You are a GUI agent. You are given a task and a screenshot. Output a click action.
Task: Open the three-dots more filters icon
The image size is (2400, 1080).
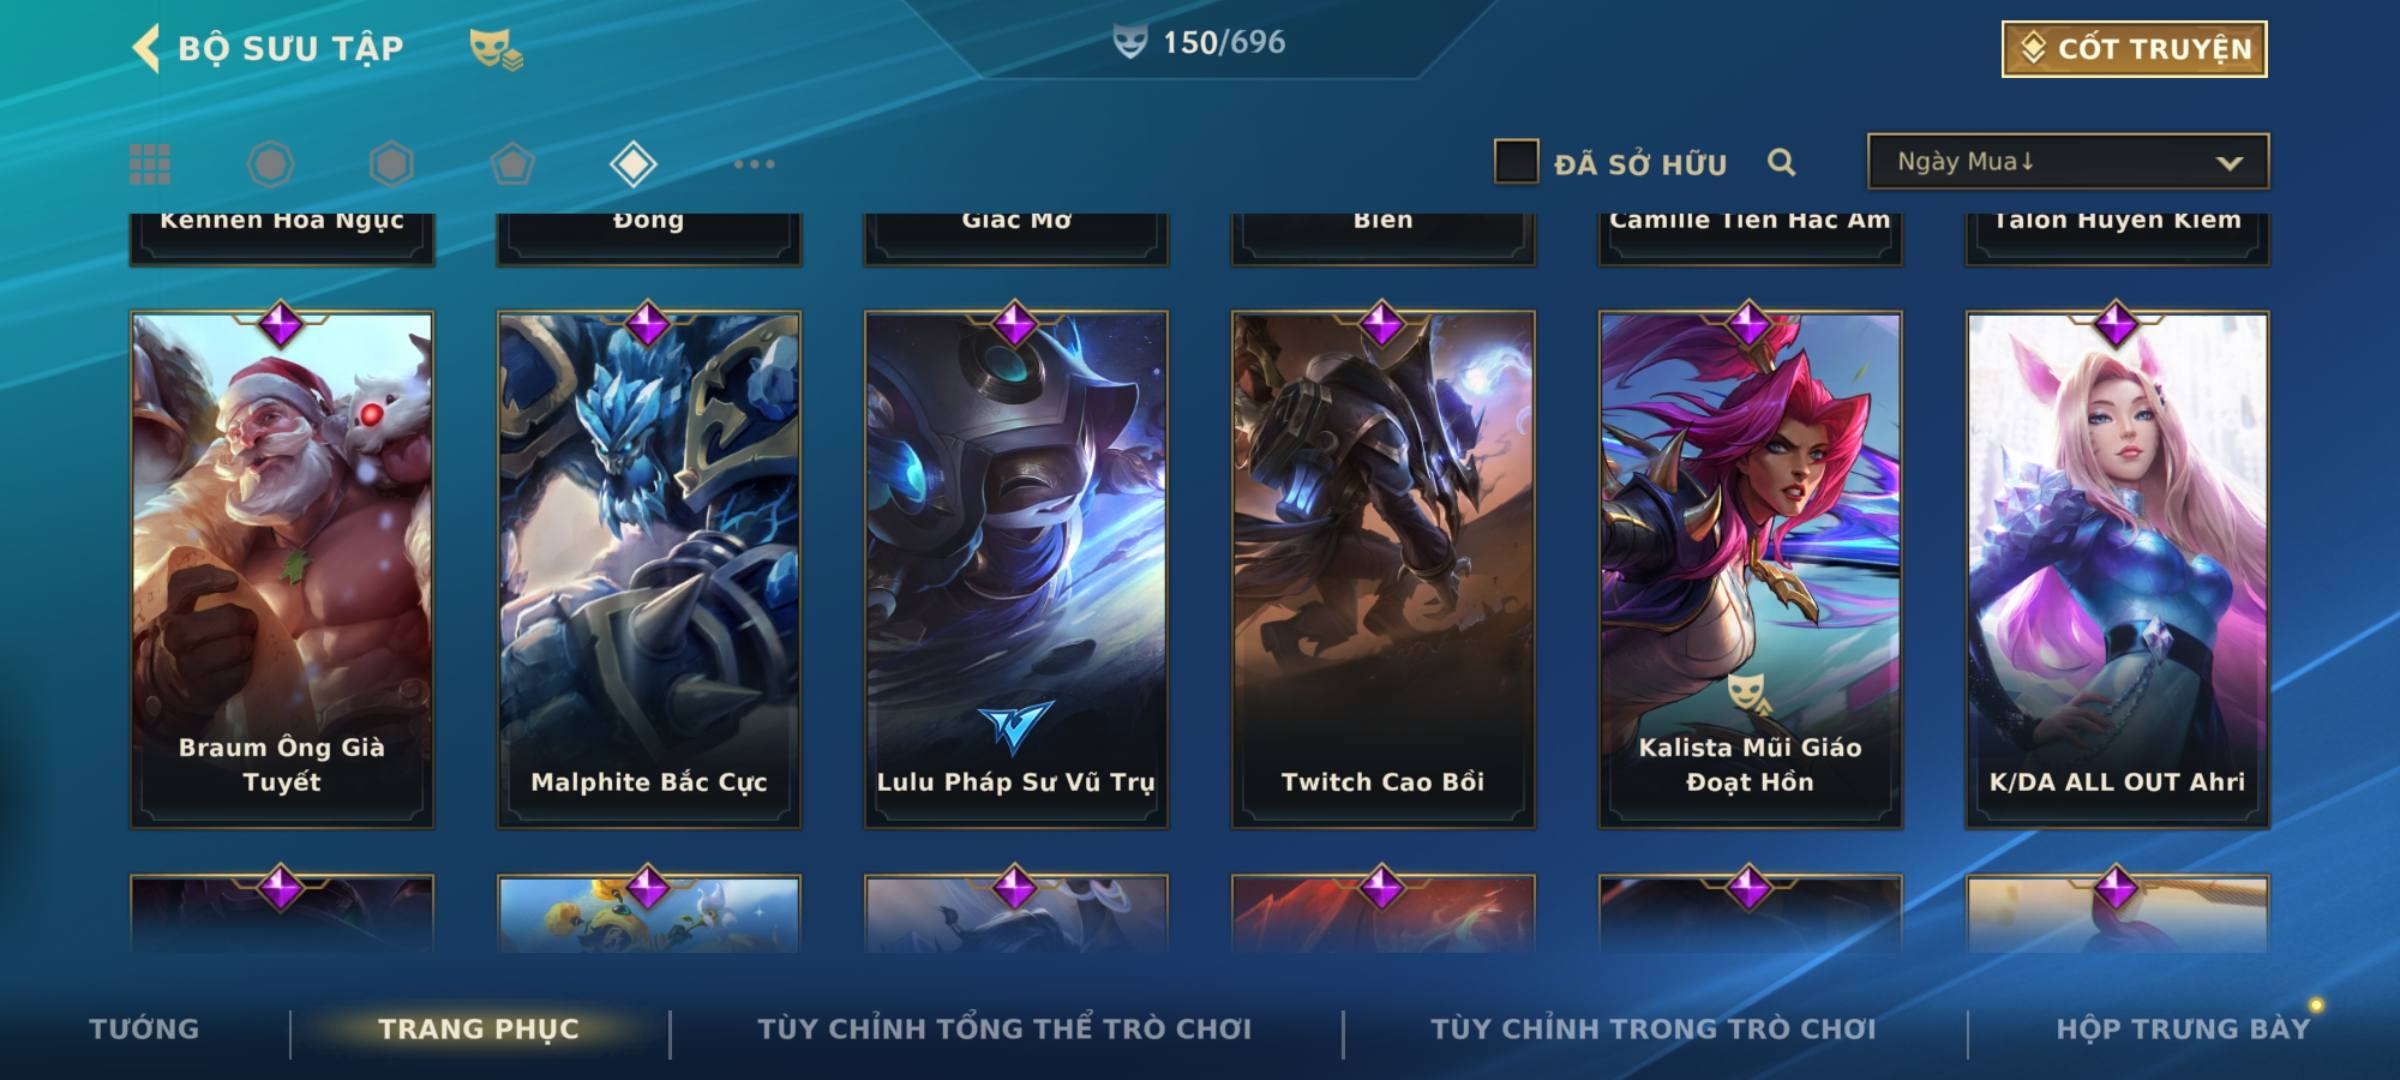[754, 164]
